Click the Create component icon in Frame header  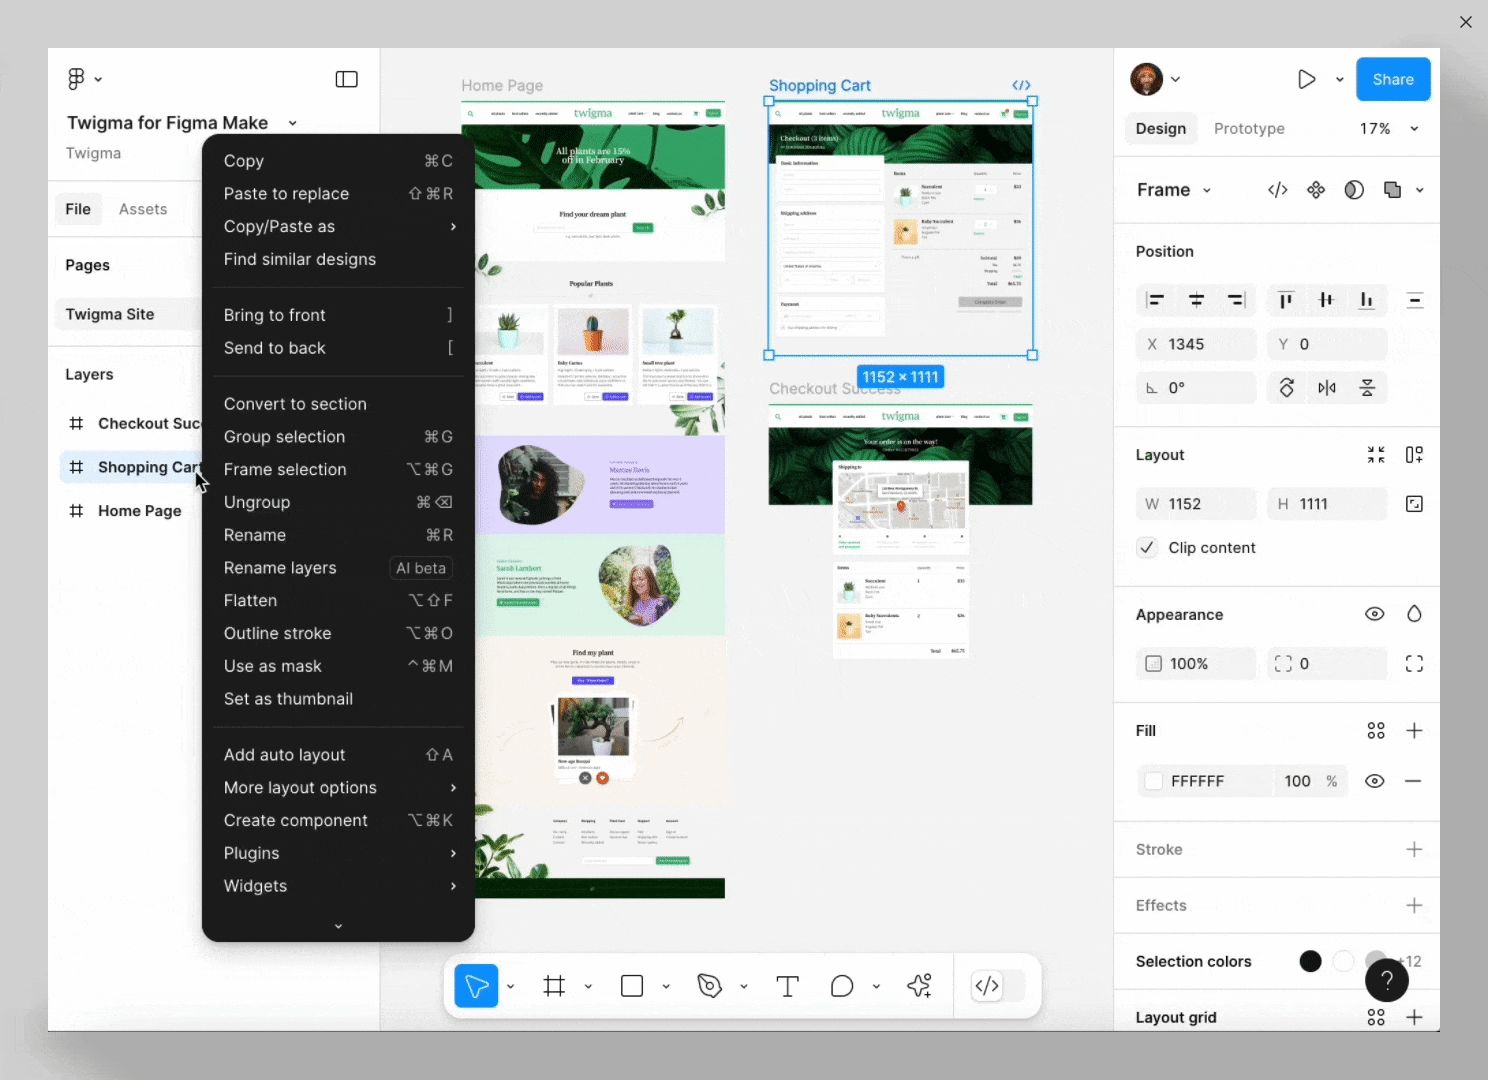[1316, 190]
